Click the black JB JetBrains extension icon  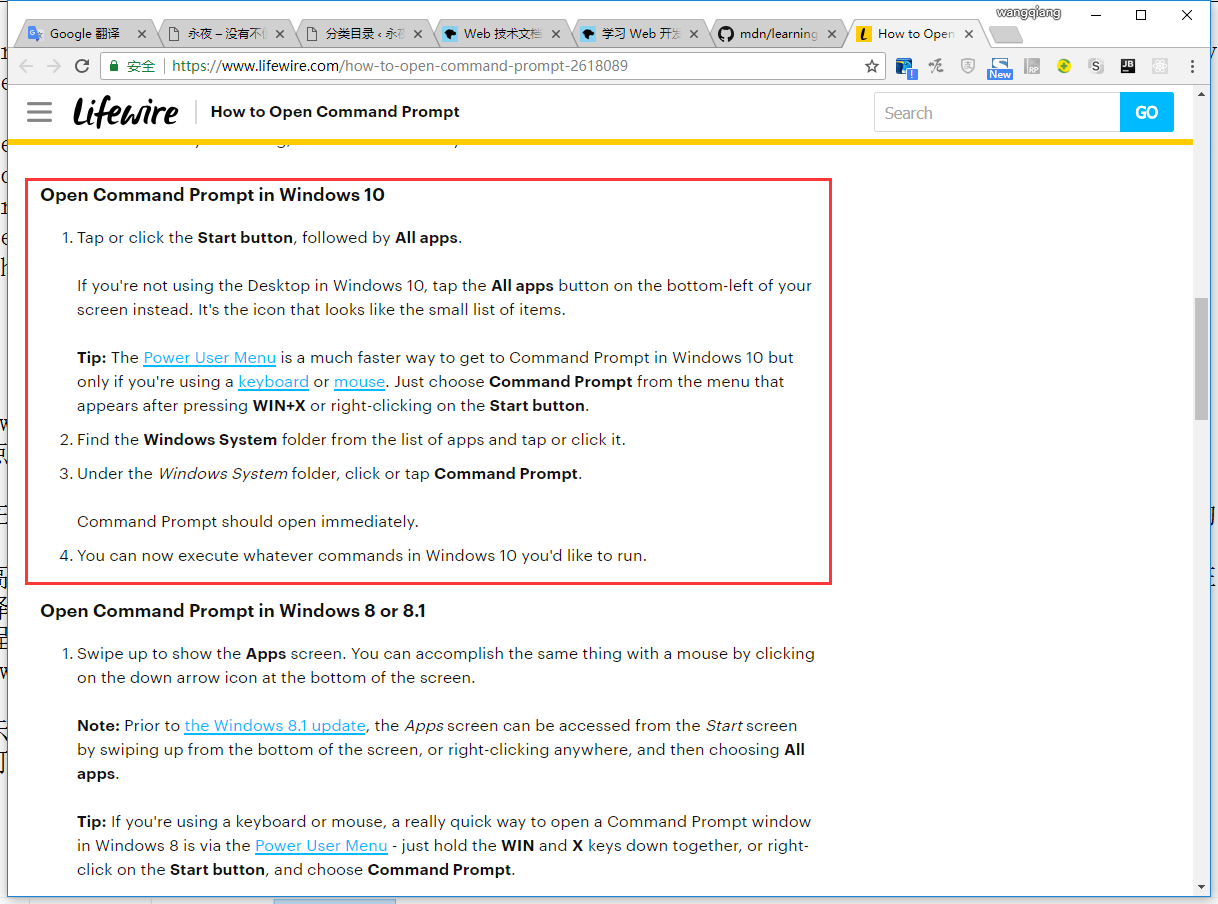1128,66
